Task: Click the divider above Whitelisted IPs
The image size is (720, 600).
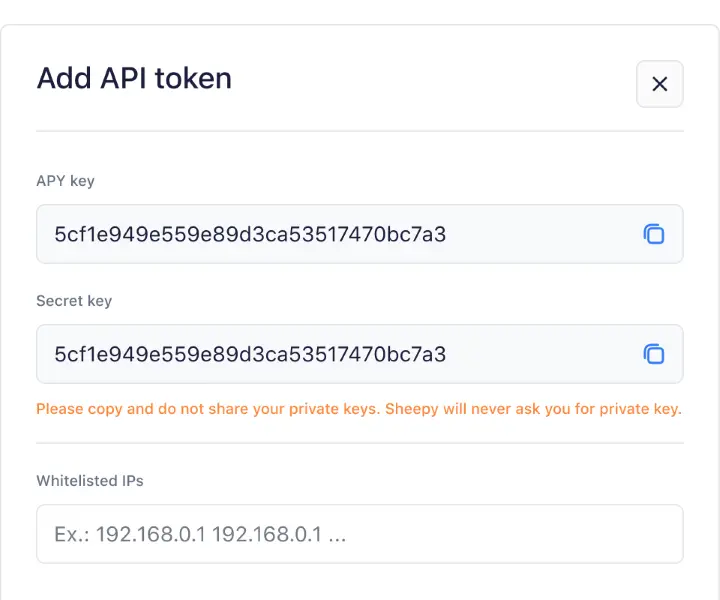Action: pos(360,443)
